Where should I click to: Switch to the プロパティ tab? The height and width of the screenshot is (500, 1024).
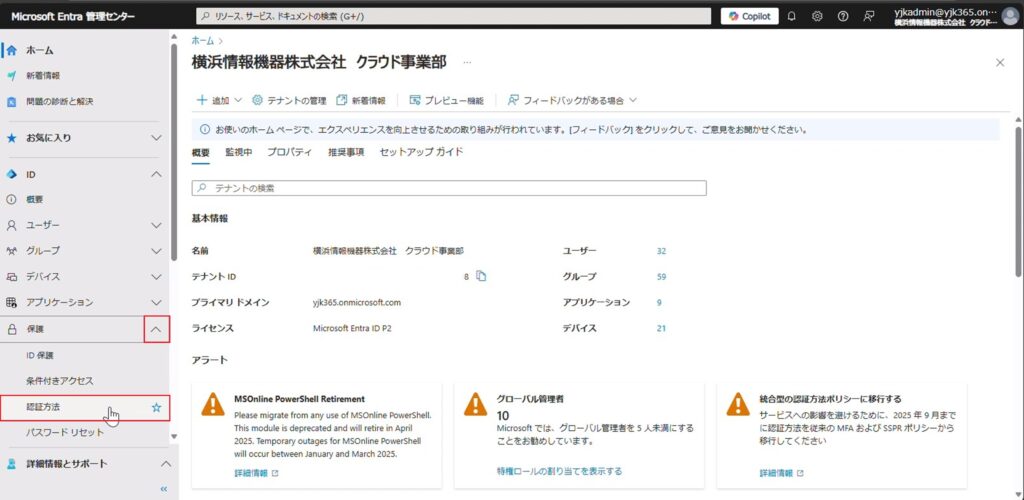click(289, 152)
